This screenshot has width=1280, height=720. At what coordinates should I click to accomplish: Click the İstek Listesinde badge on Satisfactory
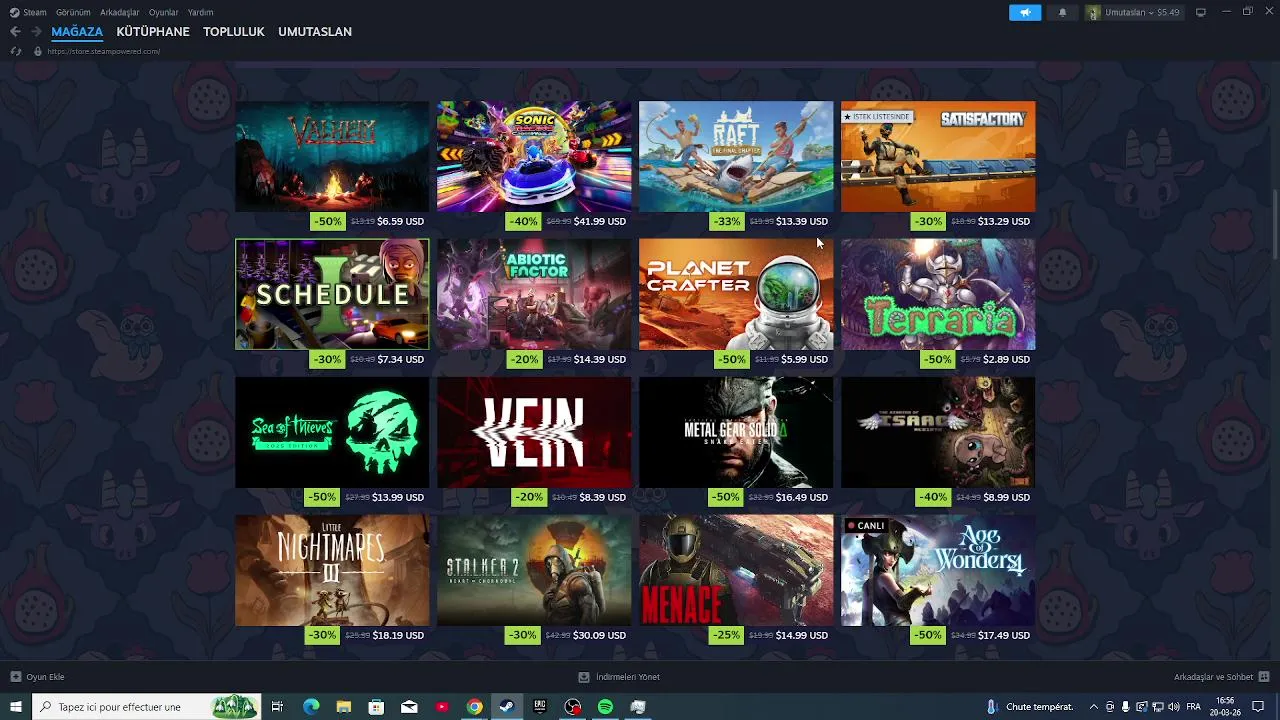coord(877,117)
